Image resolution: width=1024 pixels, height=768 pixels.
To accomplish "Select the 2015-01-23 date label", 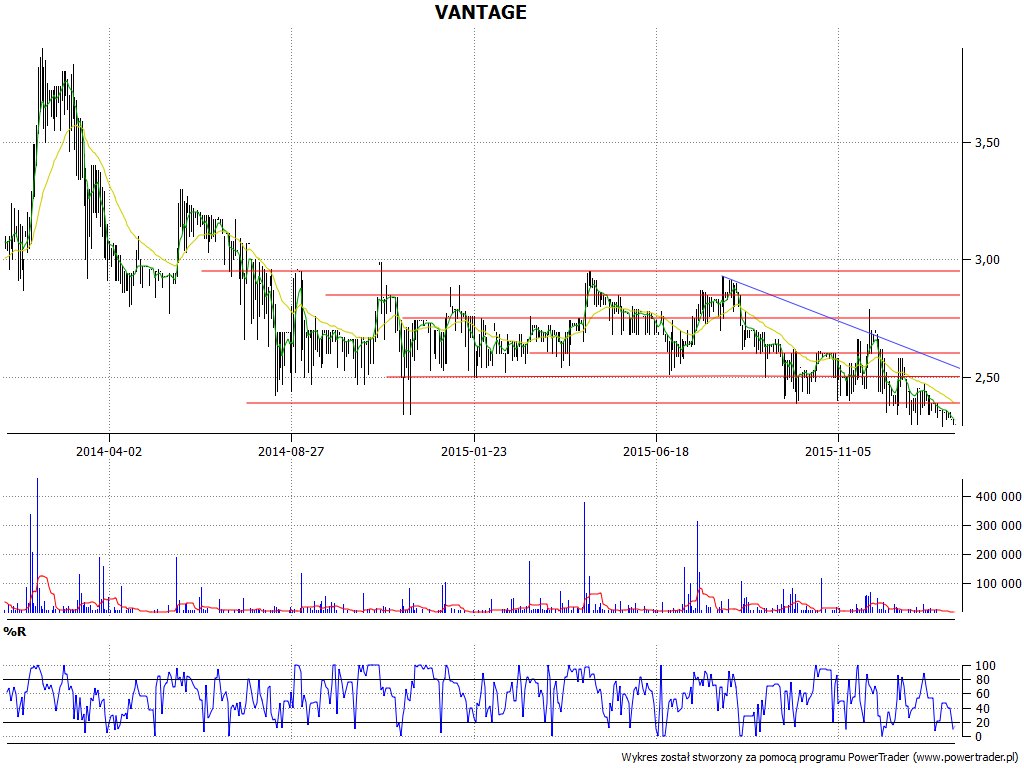I will pos(473,451).
